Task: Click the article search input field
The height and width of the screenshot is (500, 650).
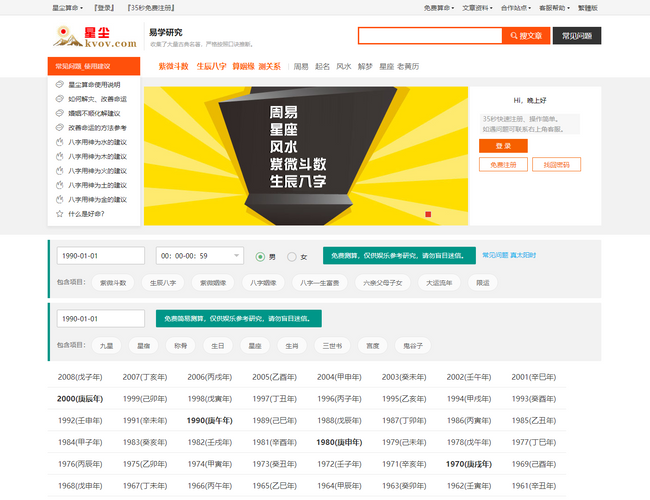Action: (430, 35)
